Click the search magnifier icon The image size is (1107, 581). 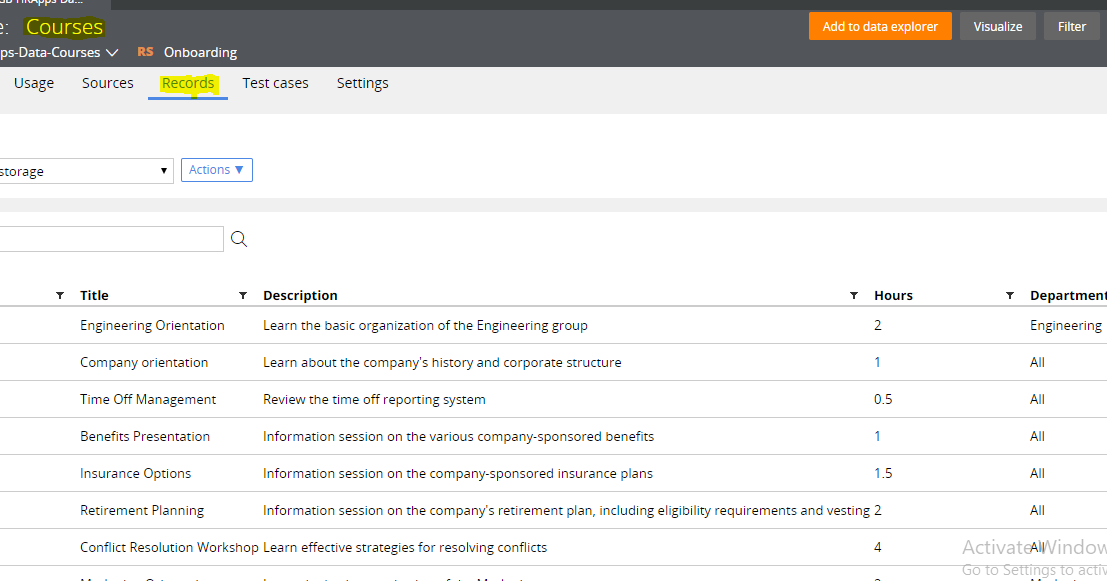238,239
